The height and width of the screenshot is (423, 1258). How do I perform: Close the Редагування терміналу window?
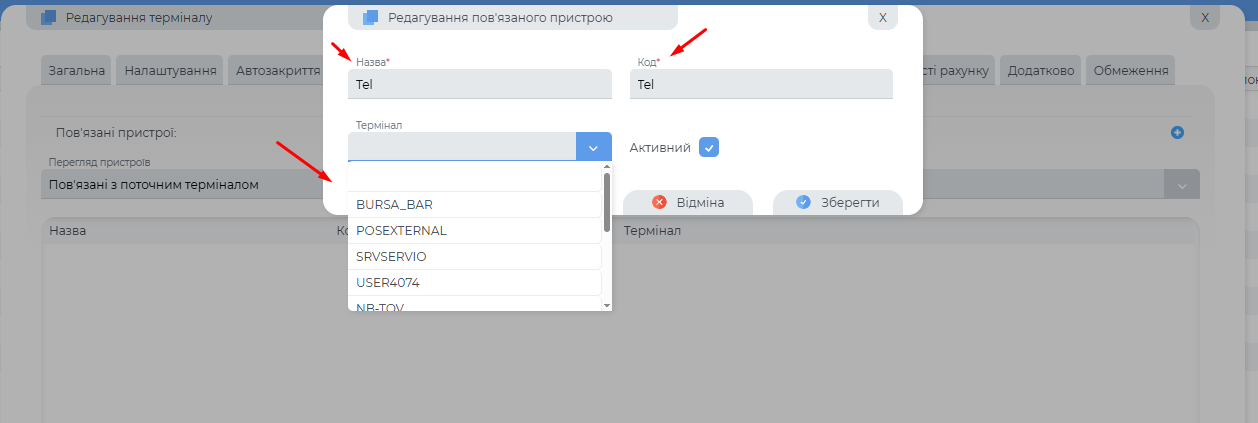[1205, 17]
